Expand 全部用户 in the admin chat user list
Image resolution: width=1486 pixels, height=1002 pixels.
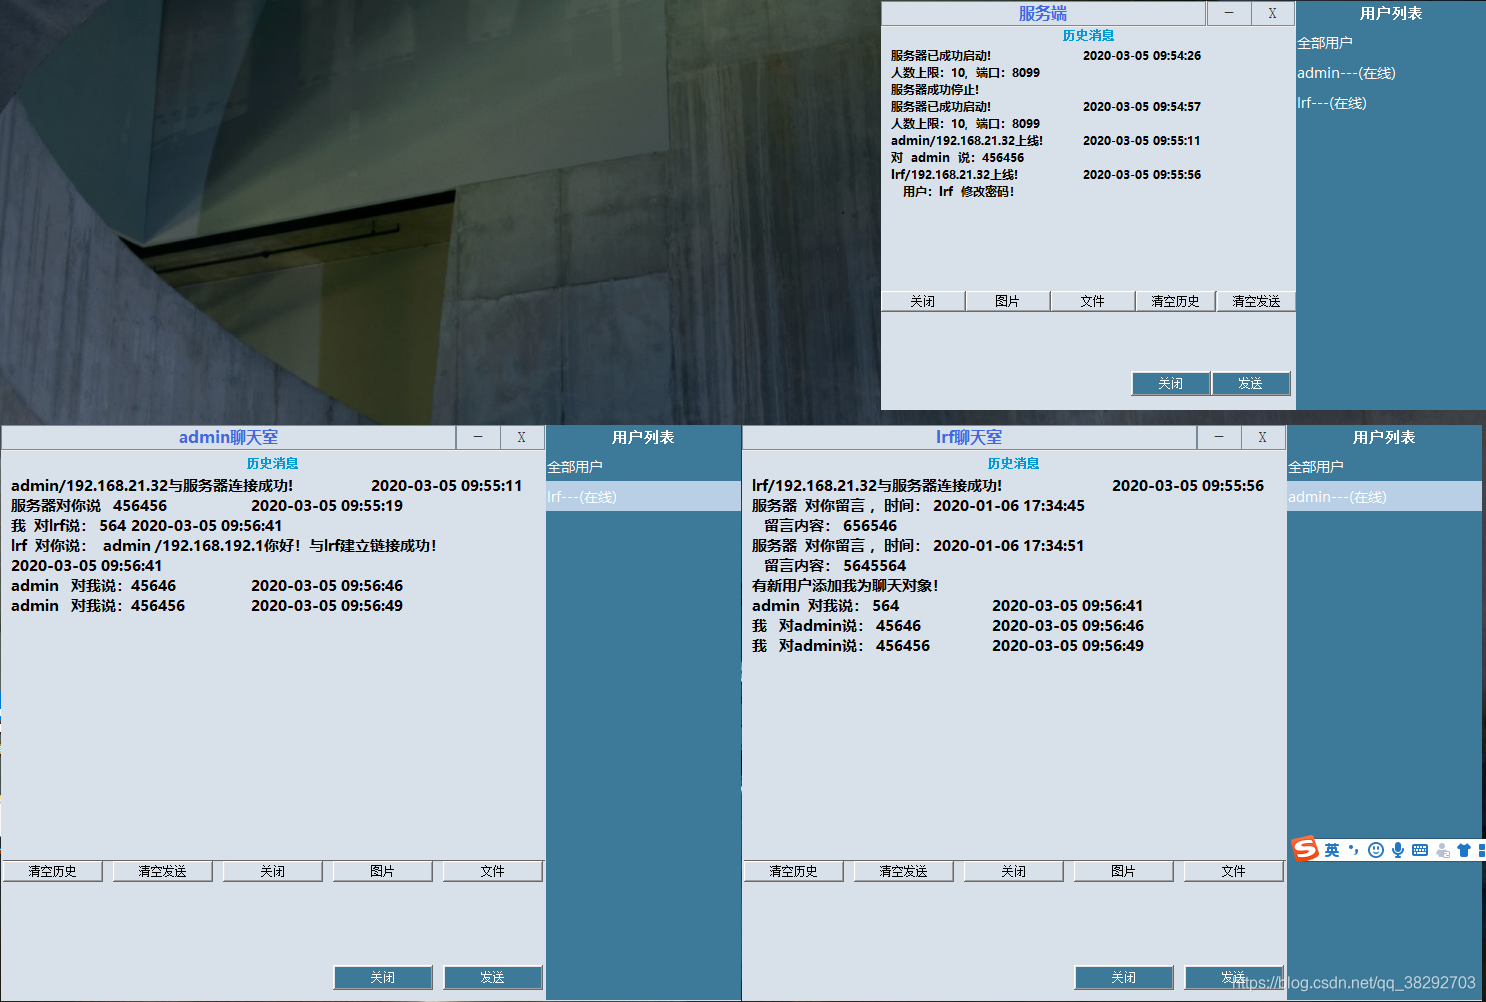coord(577,464)
